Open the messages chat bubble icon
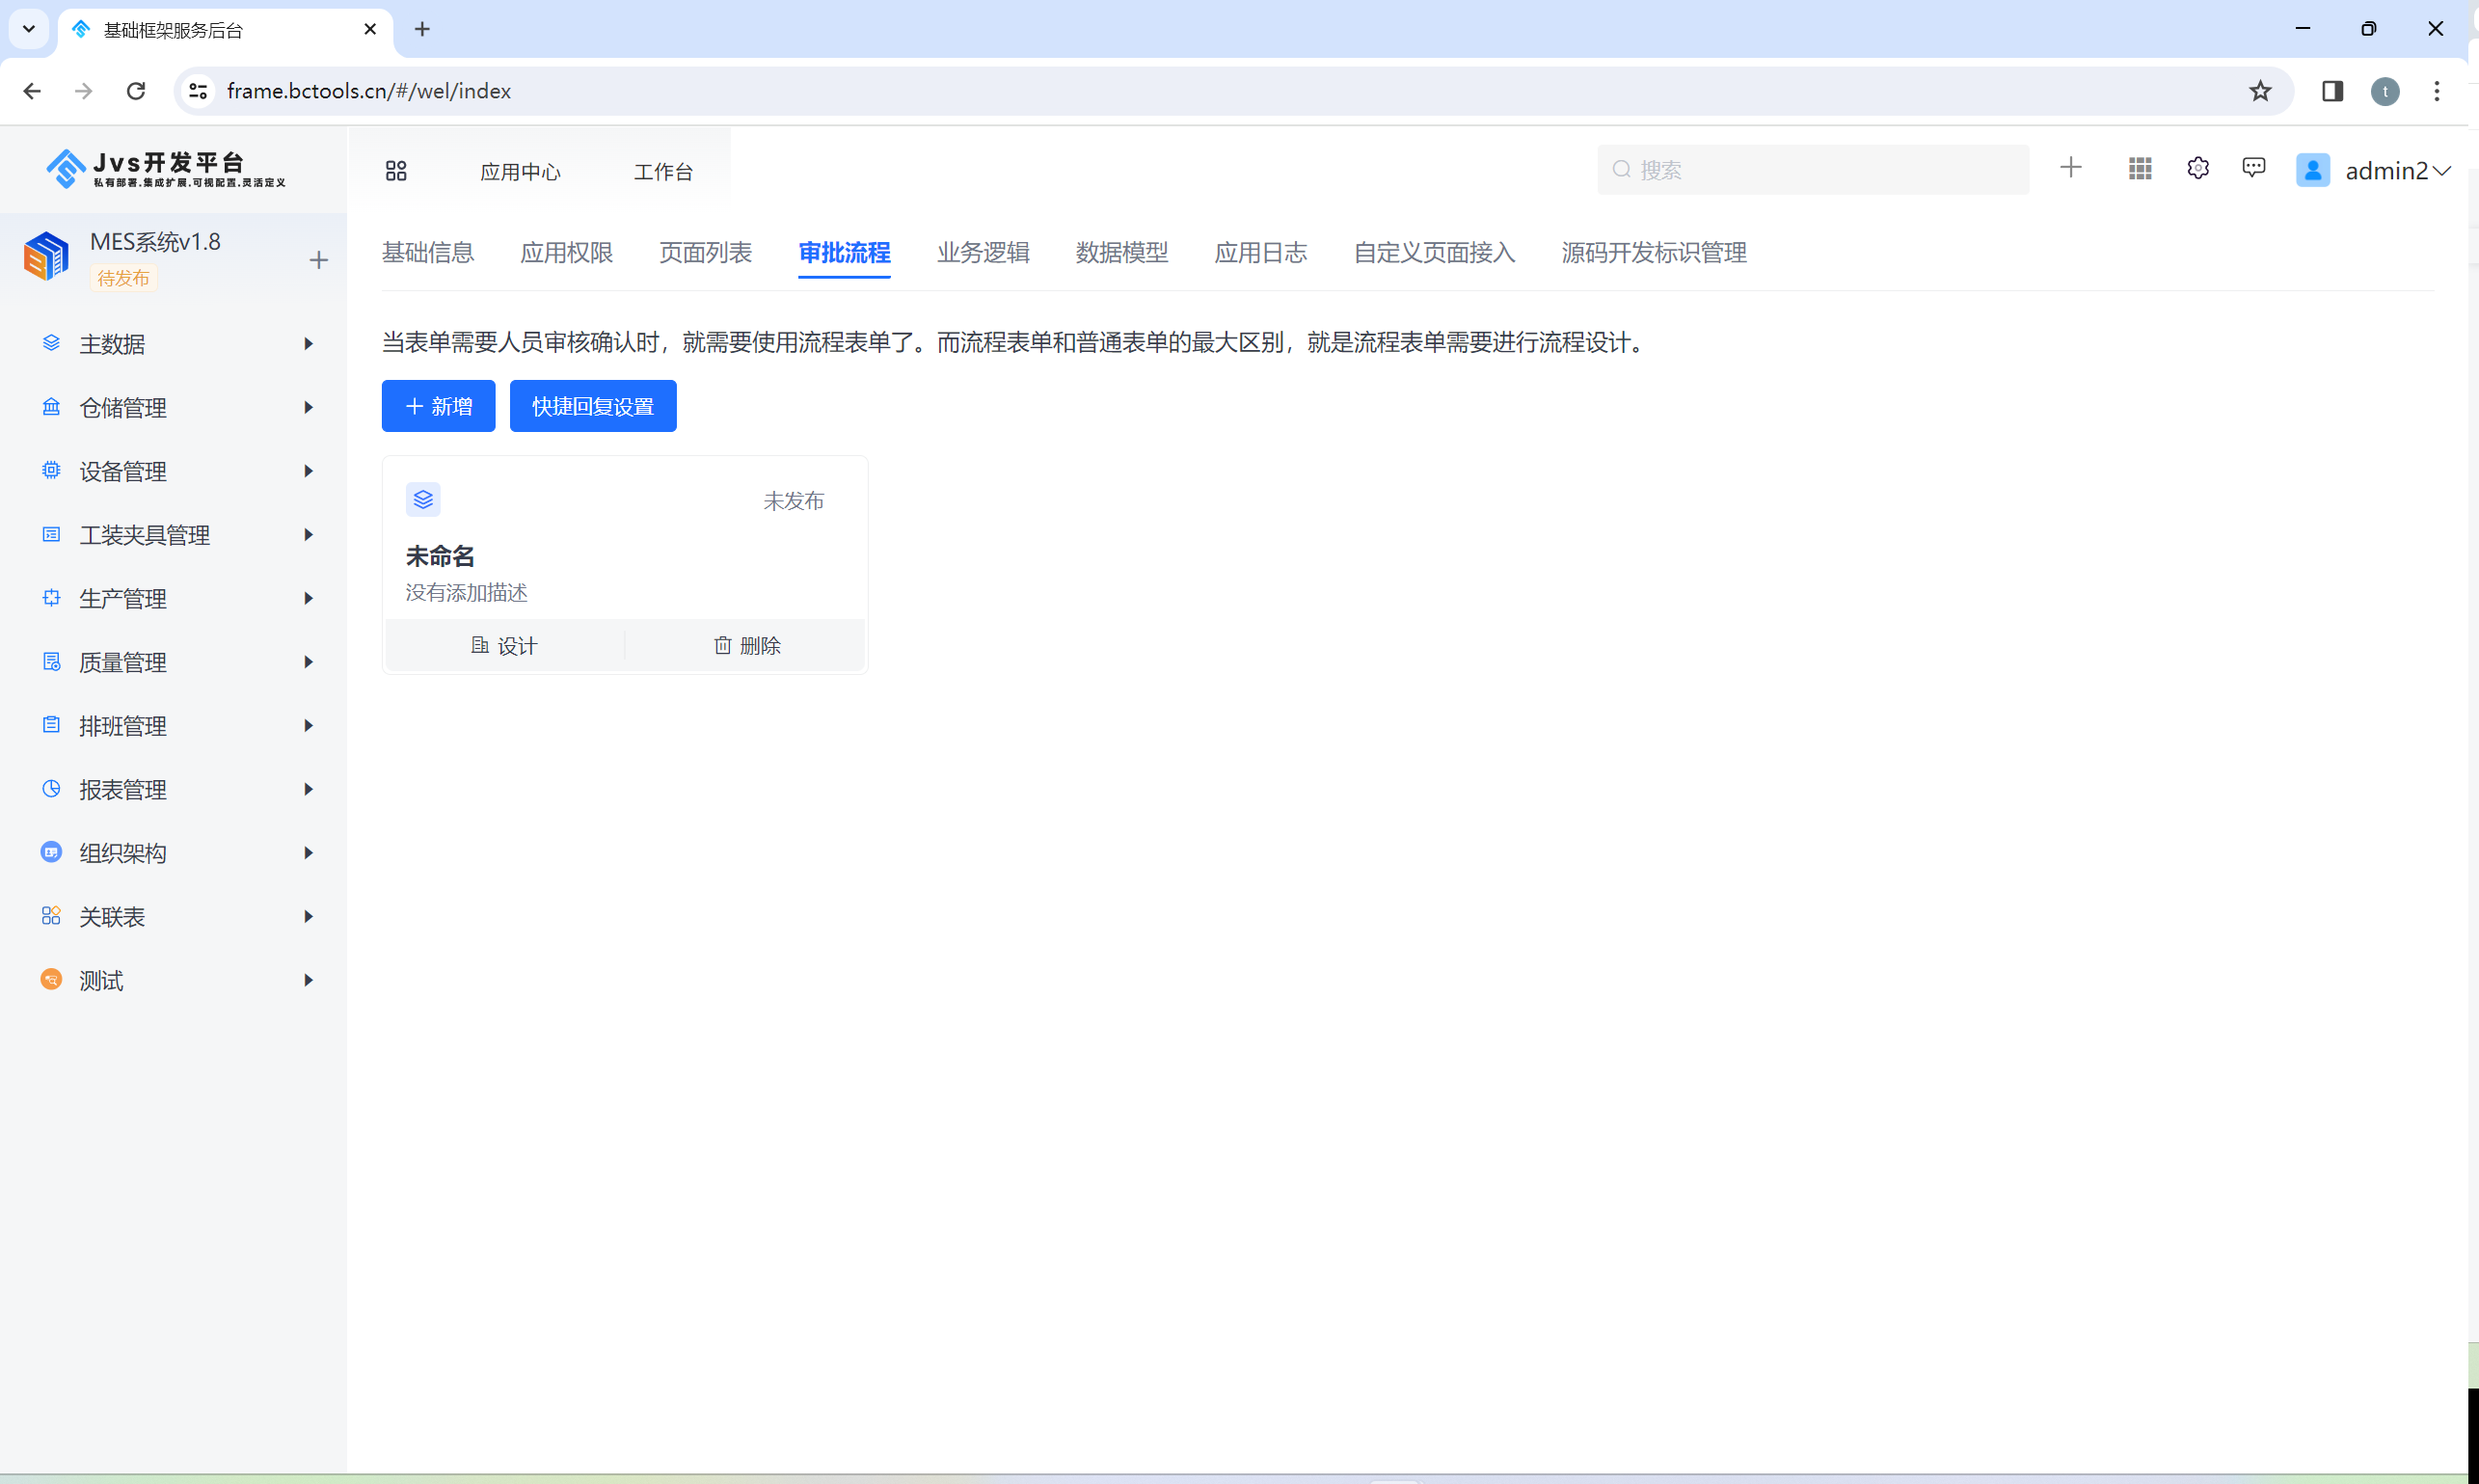The image size is (2479, 1484). tap(2254, 168)
